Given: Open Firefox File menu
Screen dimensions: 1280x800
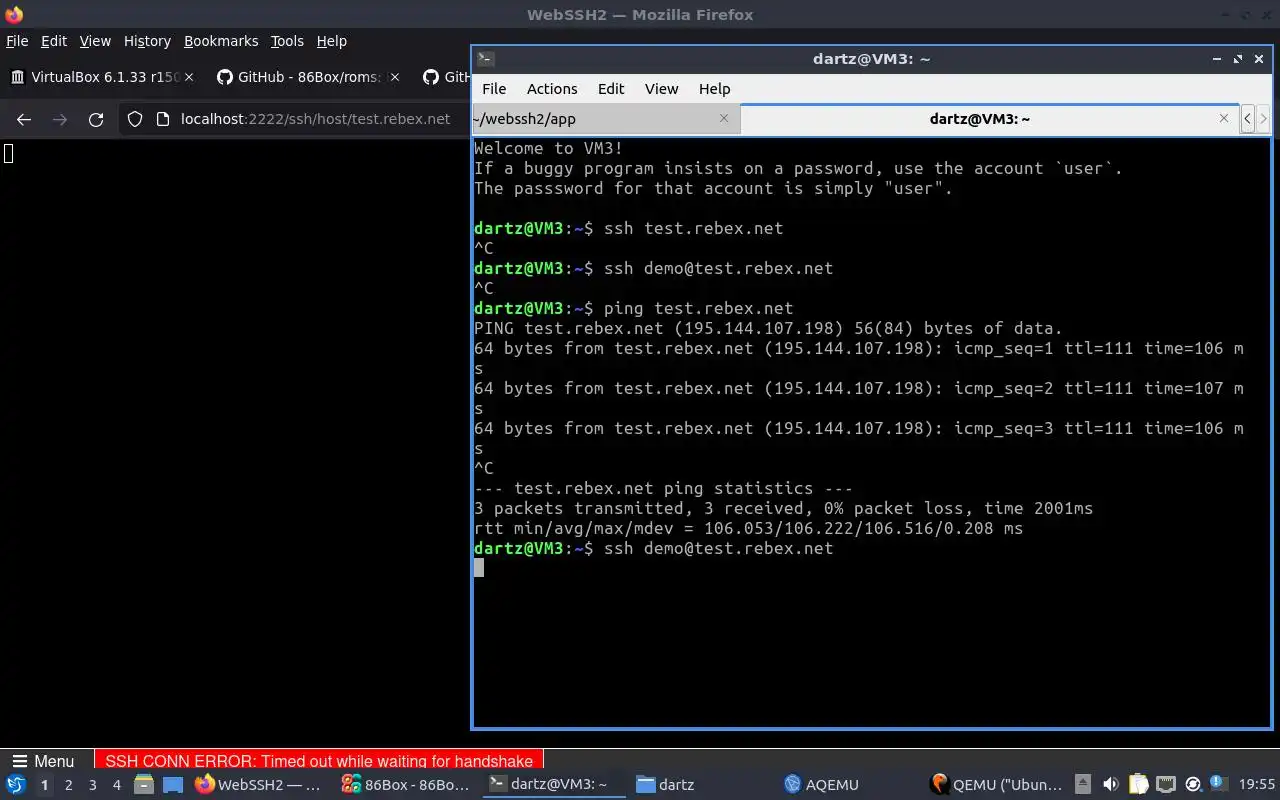Looking at the screenshot, I should pyautogui.click(x=17, y=41).
